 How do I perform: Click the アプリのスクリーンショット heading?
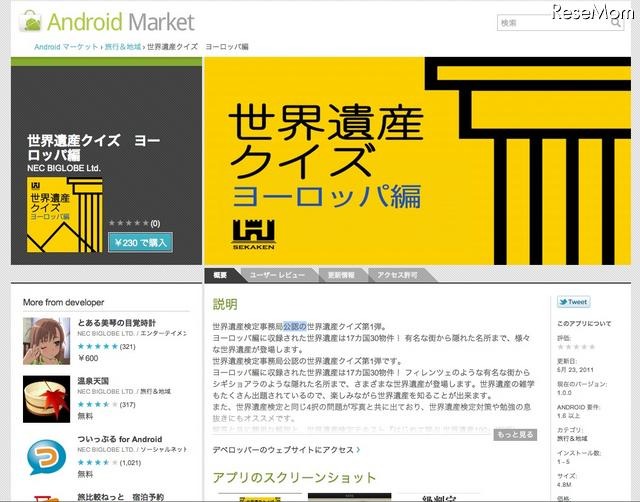coord(294,477)
